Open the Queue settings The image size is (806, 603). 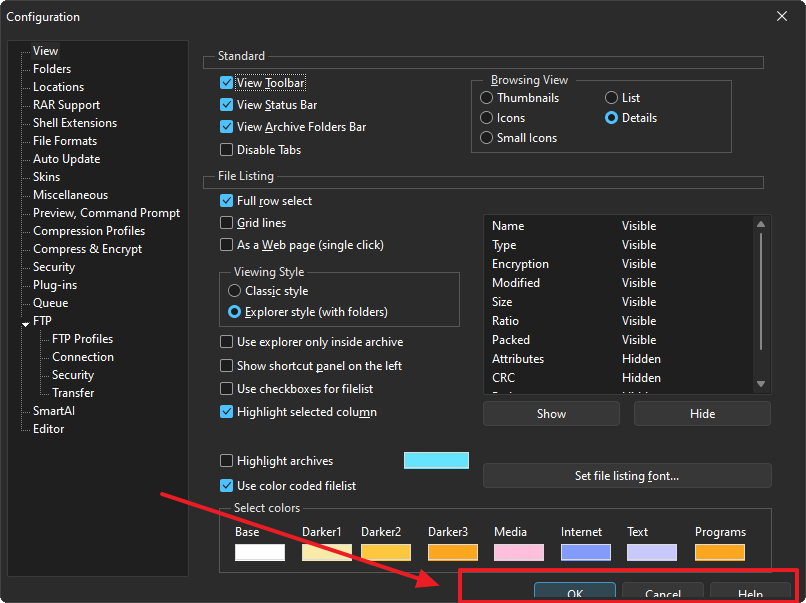[50, 303]
